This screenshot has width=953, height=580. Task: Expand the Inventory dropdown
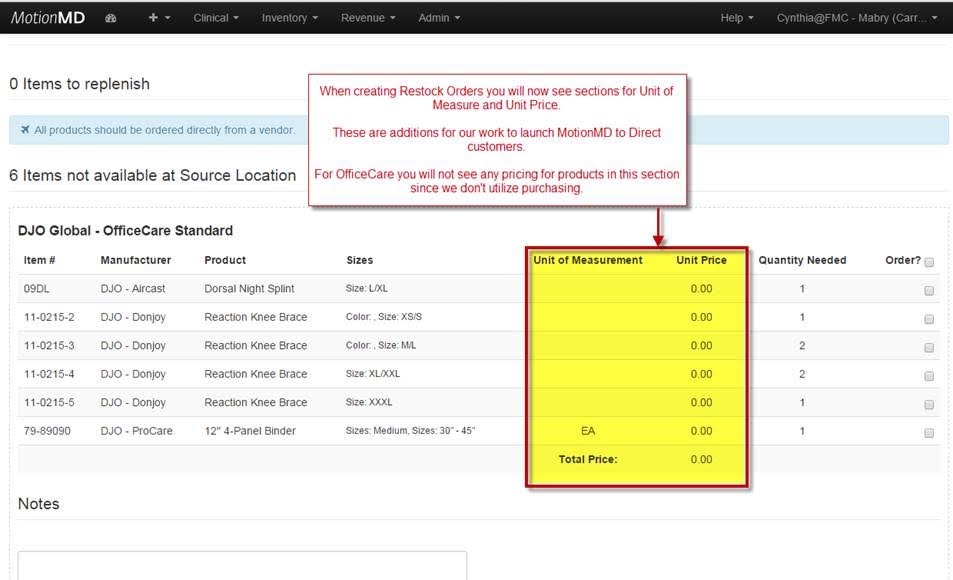289,18
